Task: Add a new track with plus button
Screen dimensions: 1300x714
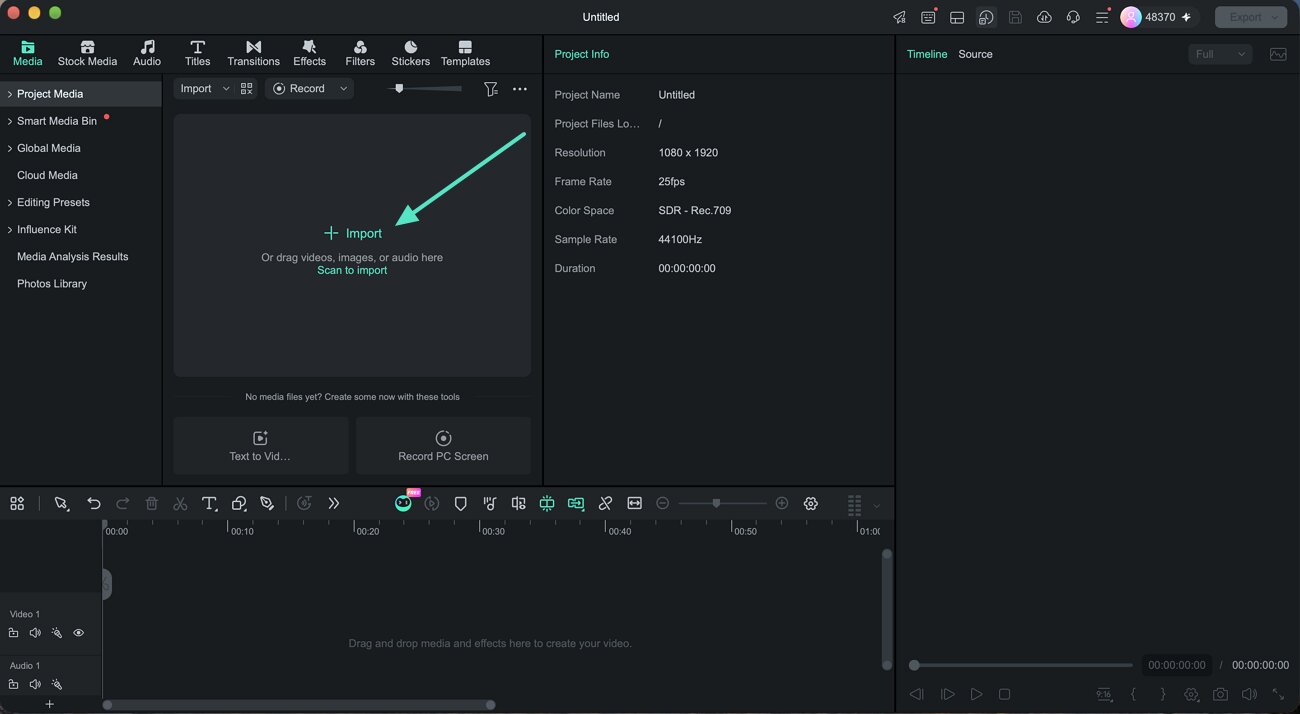Action: coord(49,704)
